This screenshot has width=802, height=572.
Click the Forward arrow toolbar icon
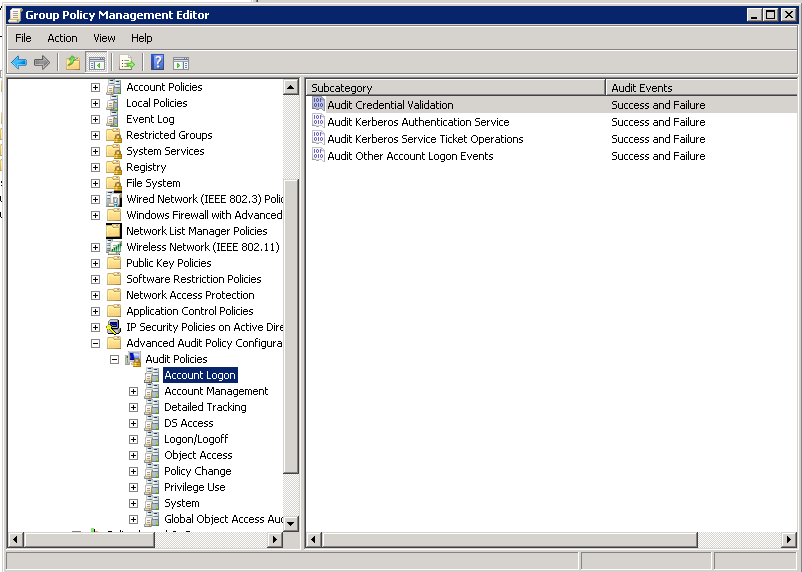[41, 63]
